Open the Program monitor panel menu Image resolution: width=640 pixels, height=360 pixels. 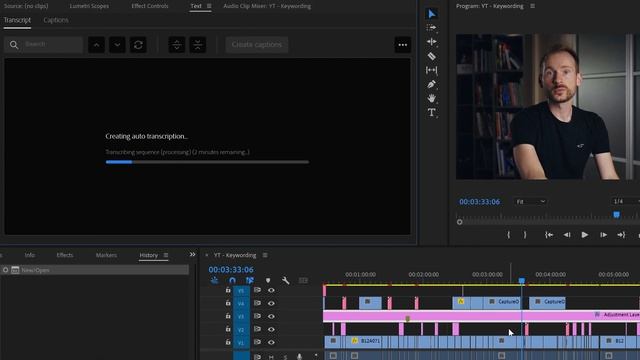(x=532, y=6)
